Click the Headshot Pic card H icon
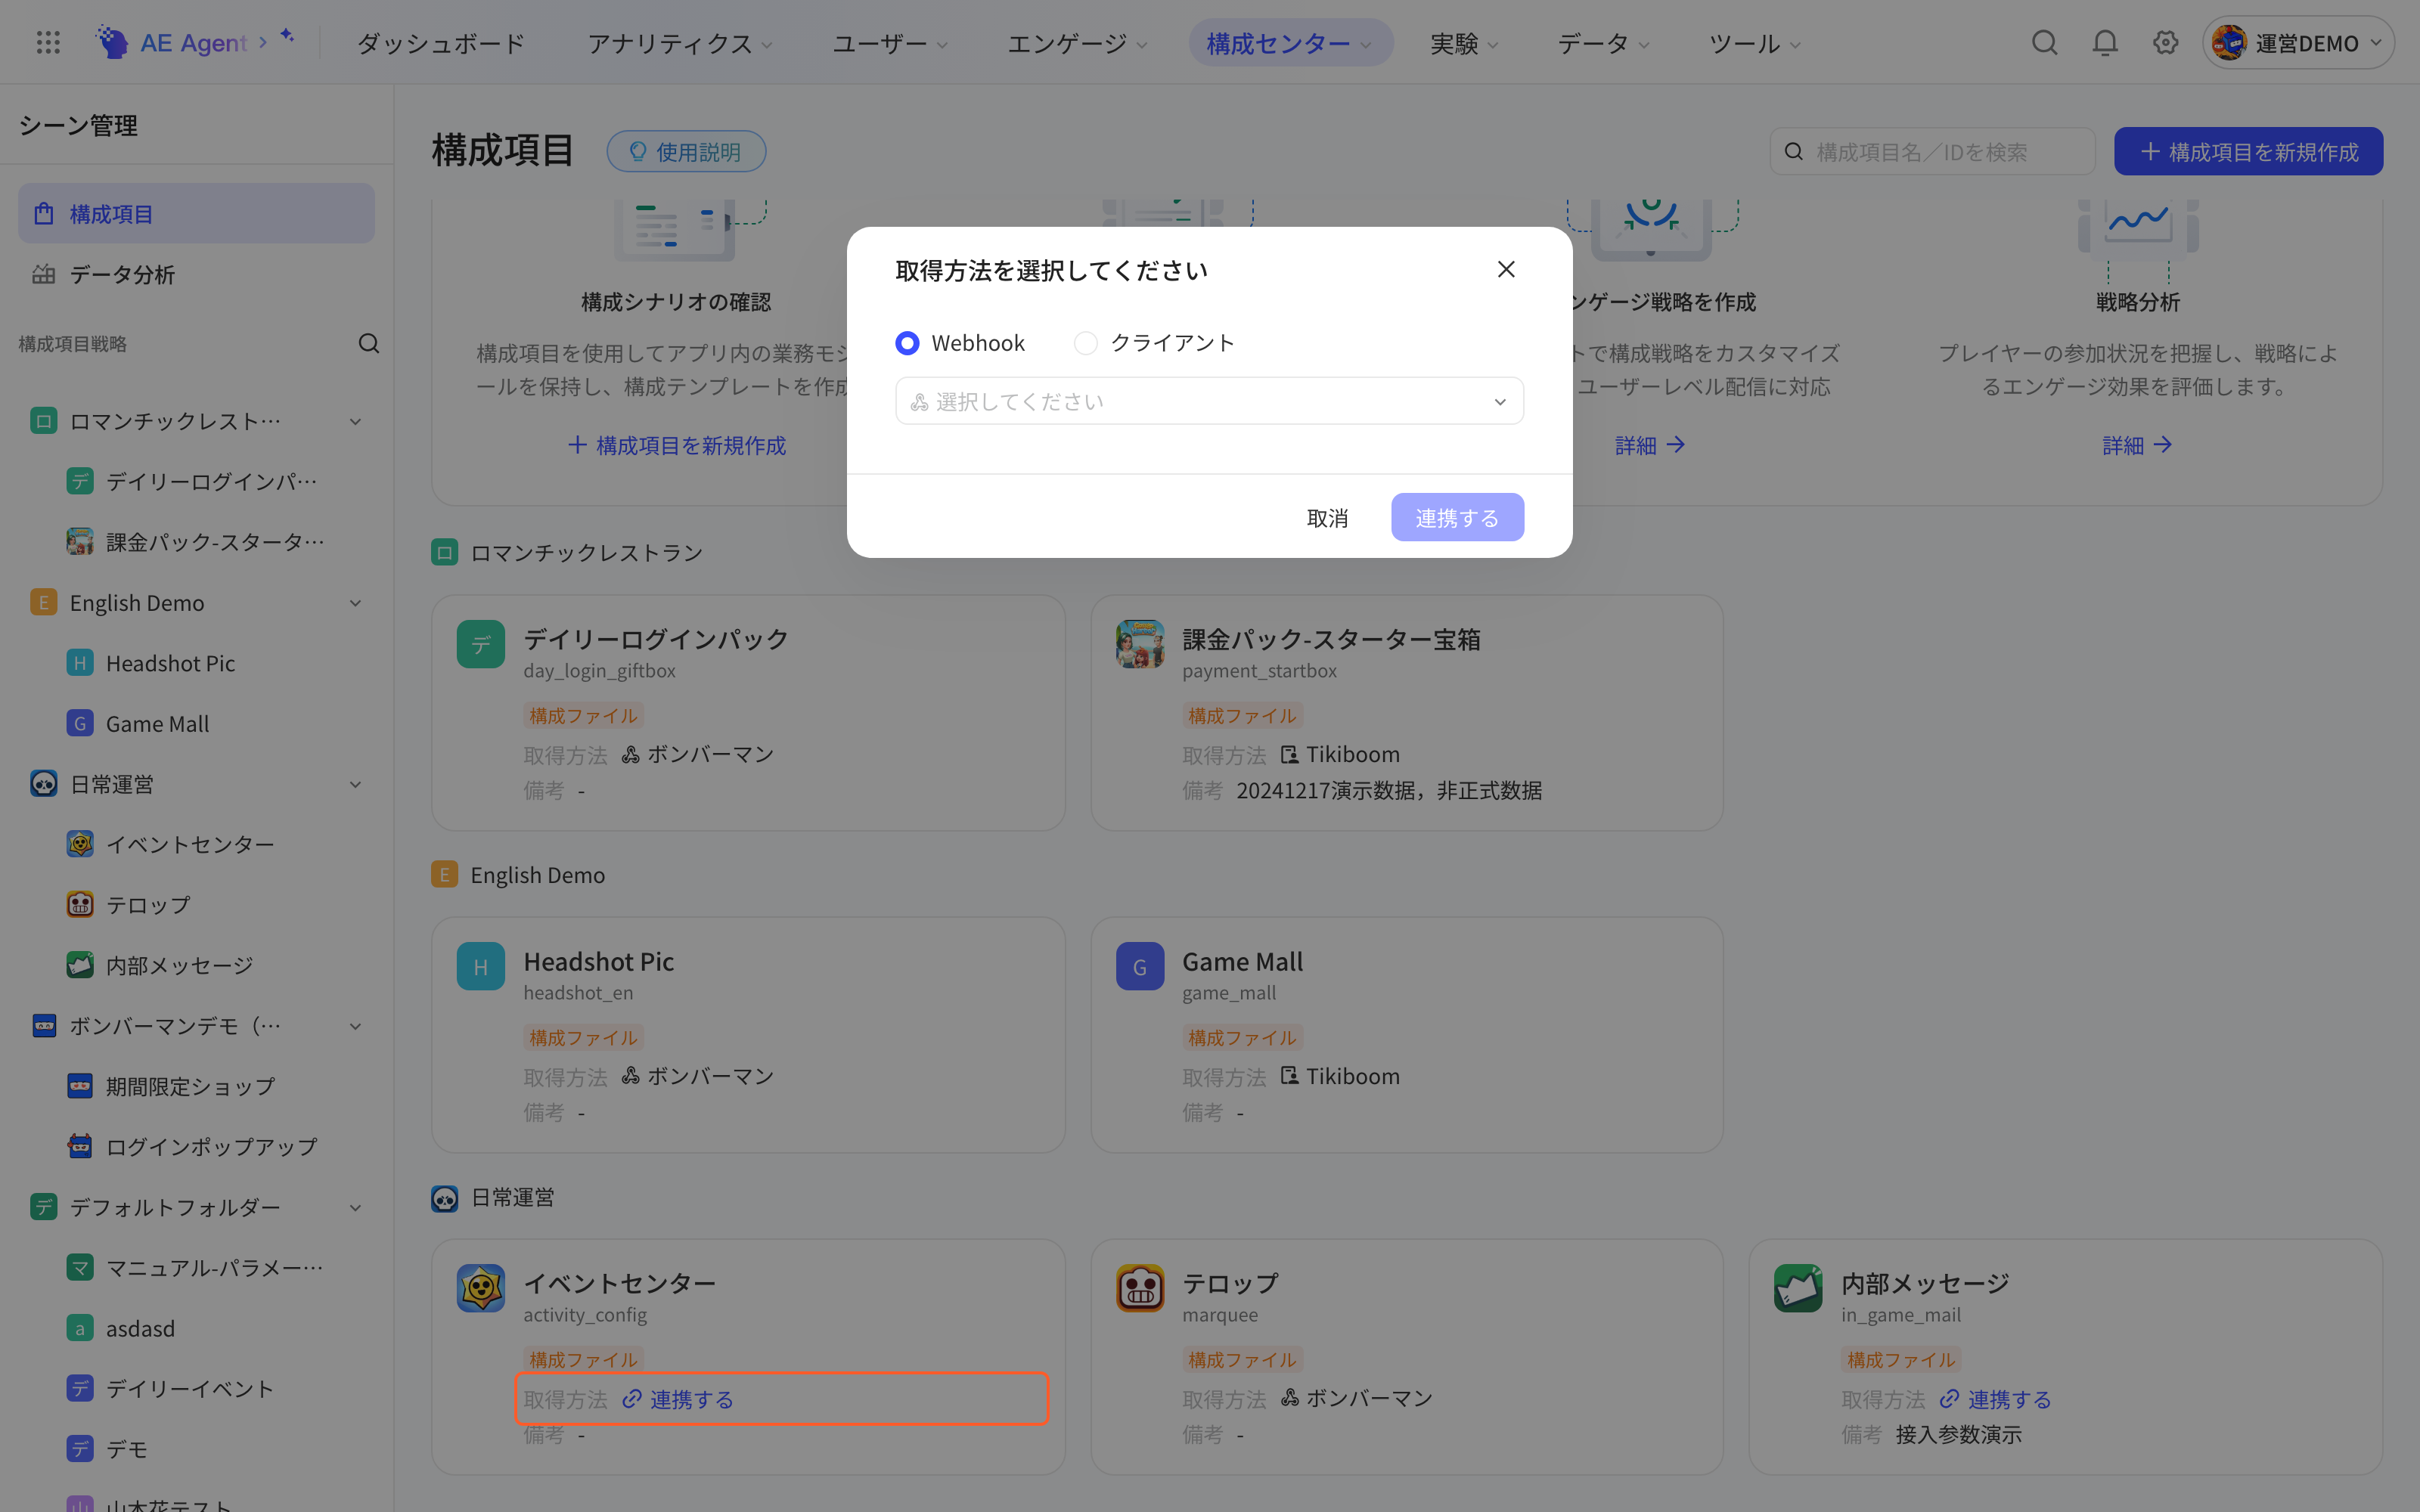This screenshot has height=1512, width=2420. [x=481, y=966]
